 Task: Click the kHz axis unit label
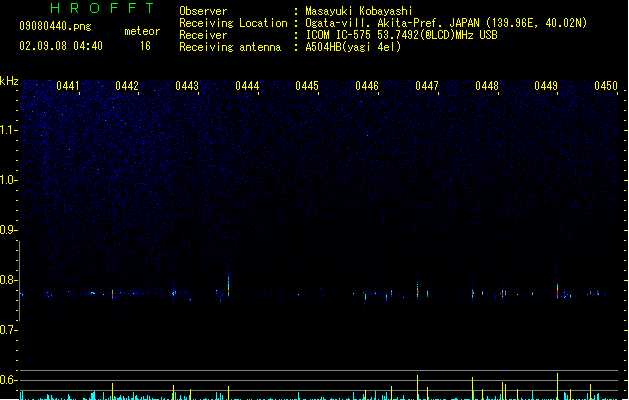[x=9, y=81]
